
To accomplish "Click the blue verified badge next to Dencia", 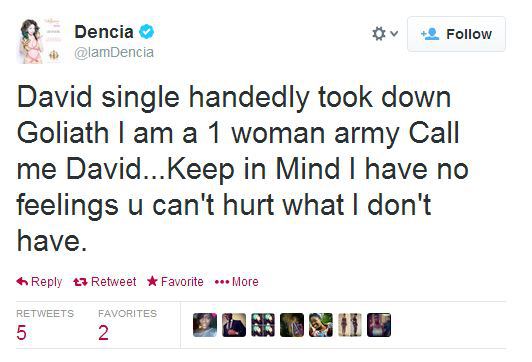I will coord(147,32).
